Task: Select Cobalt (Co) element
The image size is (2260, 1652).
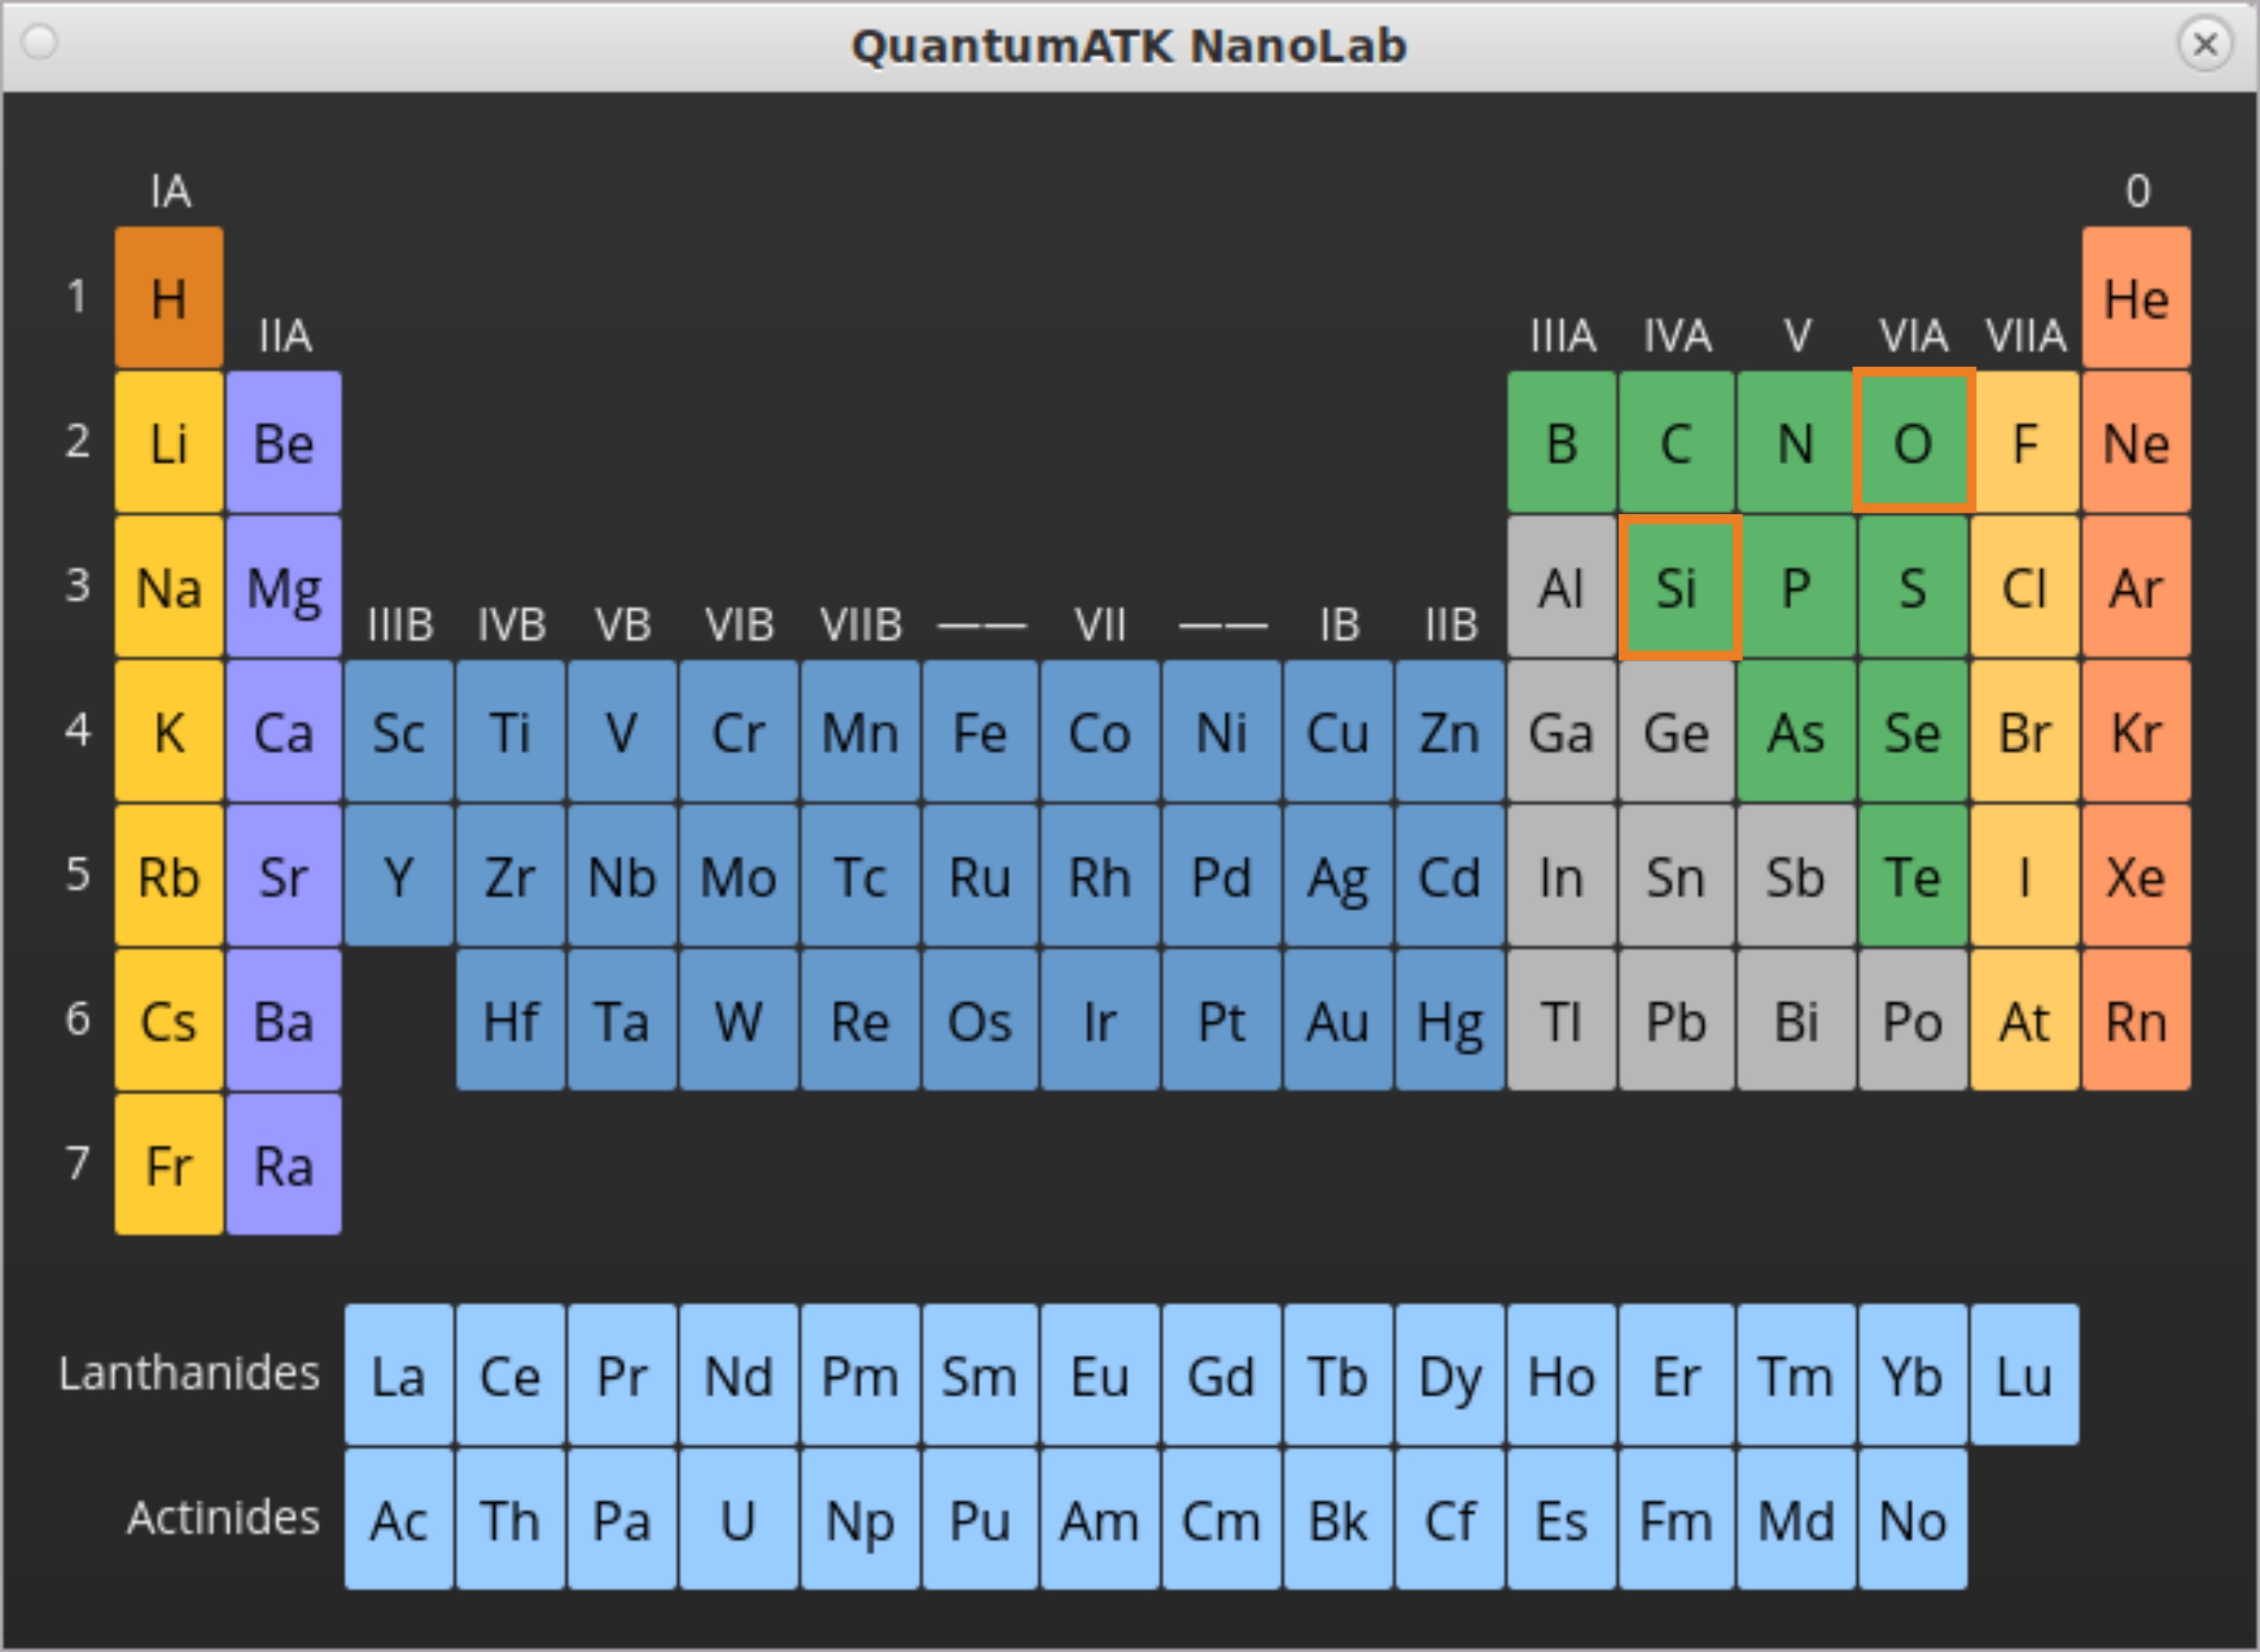Action: pos(1100,731)
